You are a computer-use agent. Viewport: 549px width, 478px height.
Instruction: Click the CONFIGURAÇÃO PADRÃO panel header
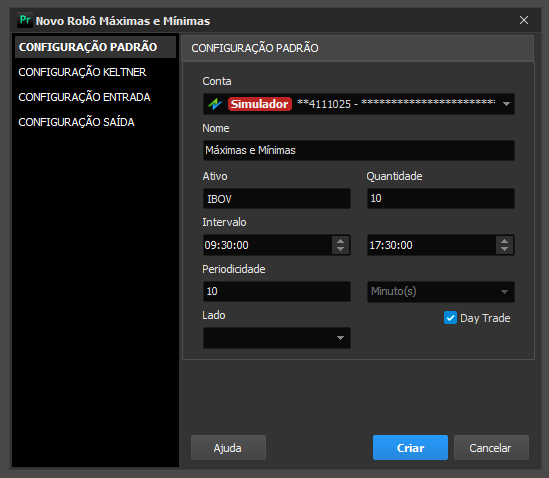357,48
